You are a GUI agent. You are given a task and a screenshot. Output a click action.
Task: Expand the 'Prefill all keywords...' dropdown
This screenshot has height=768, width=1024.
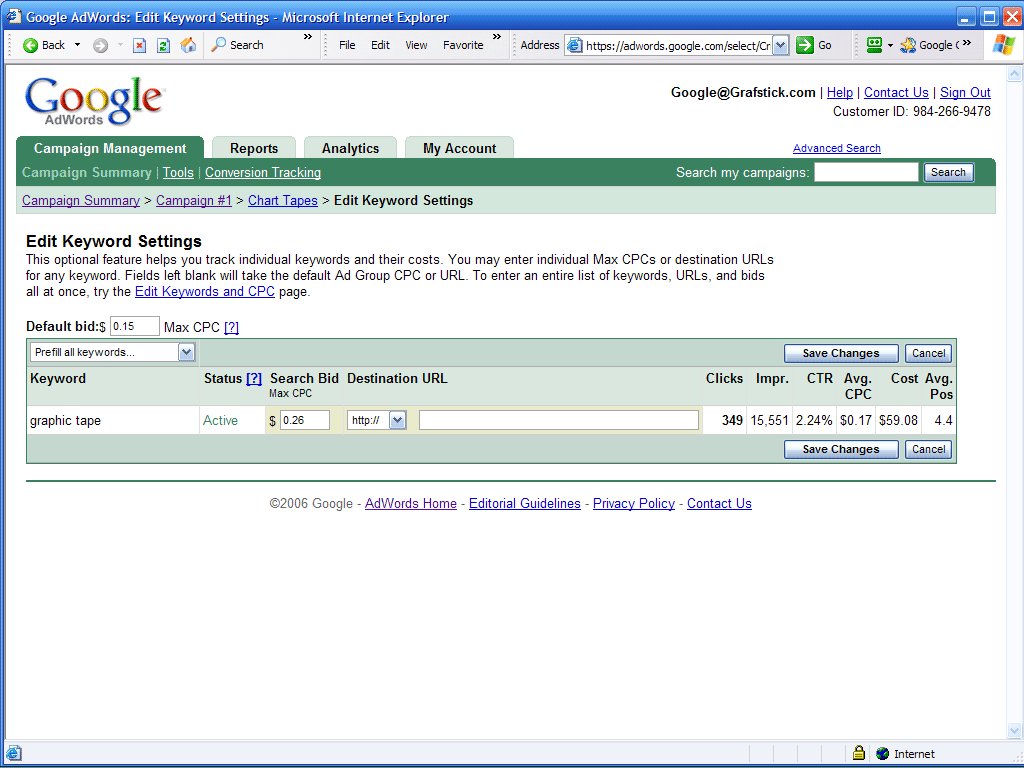tap(186, 352)
